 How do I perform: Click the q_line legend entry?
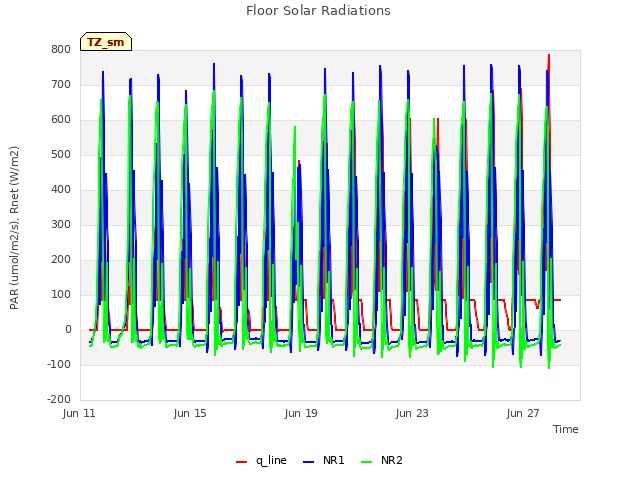coord(262,460)
